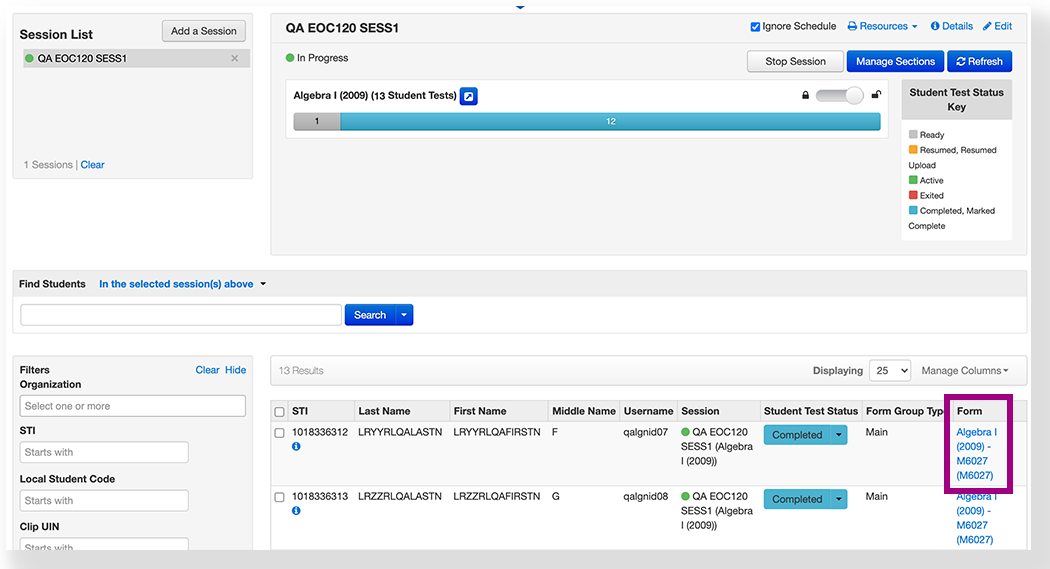Click the Stop Session button
Viewport: 1050px width, 569px height.
(795, 62)
